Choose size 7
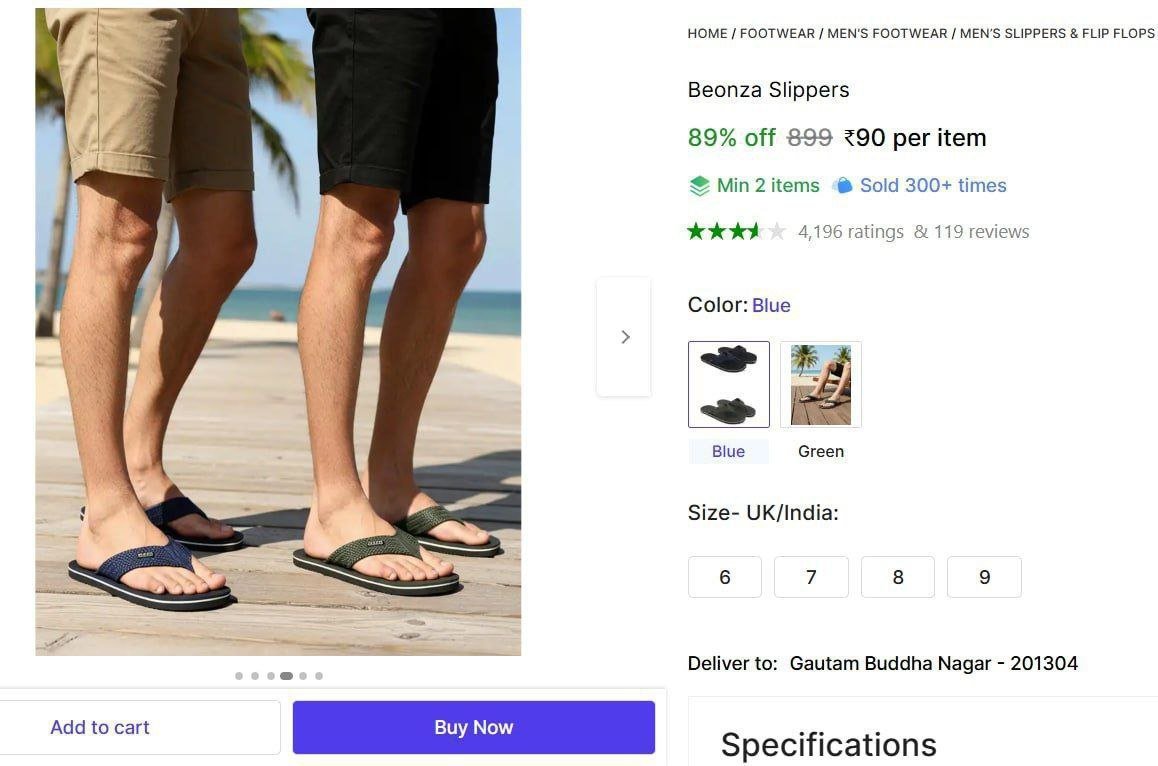 pos(811,577)
